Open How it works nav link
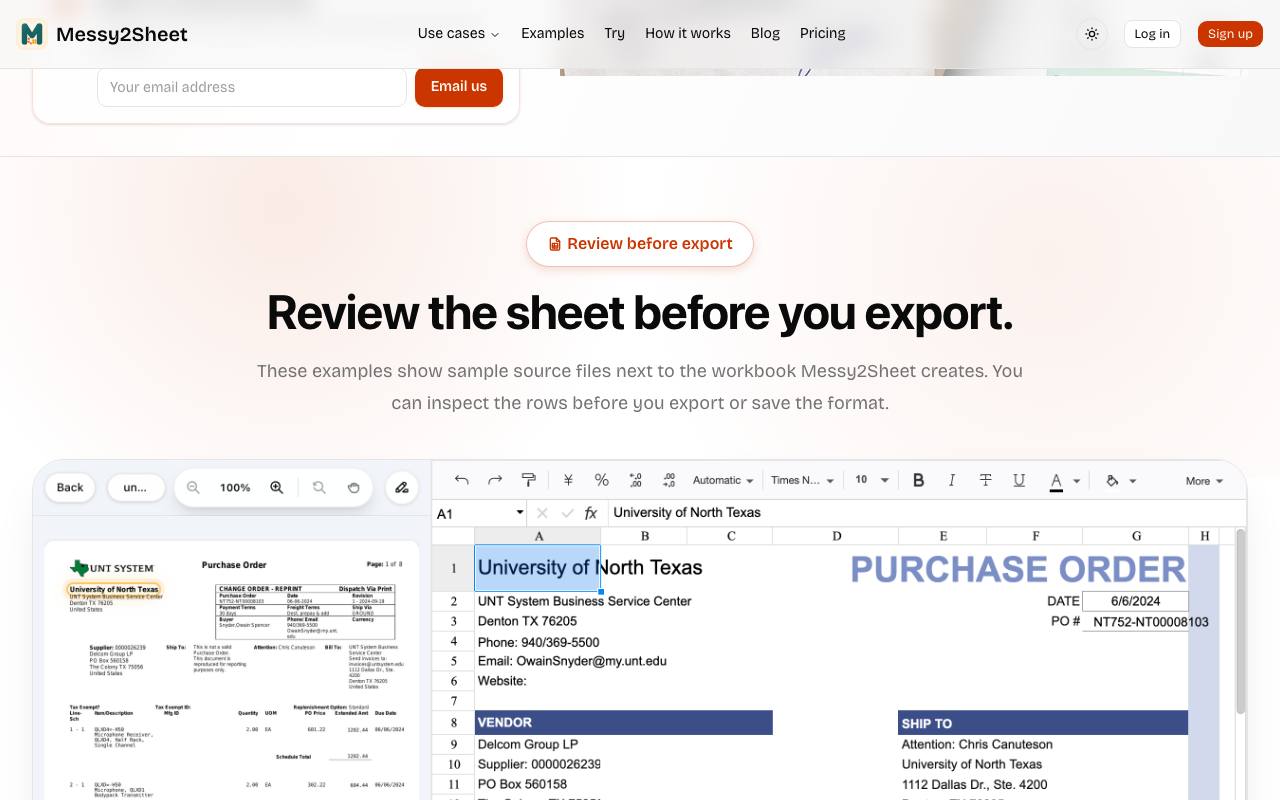 688,34
